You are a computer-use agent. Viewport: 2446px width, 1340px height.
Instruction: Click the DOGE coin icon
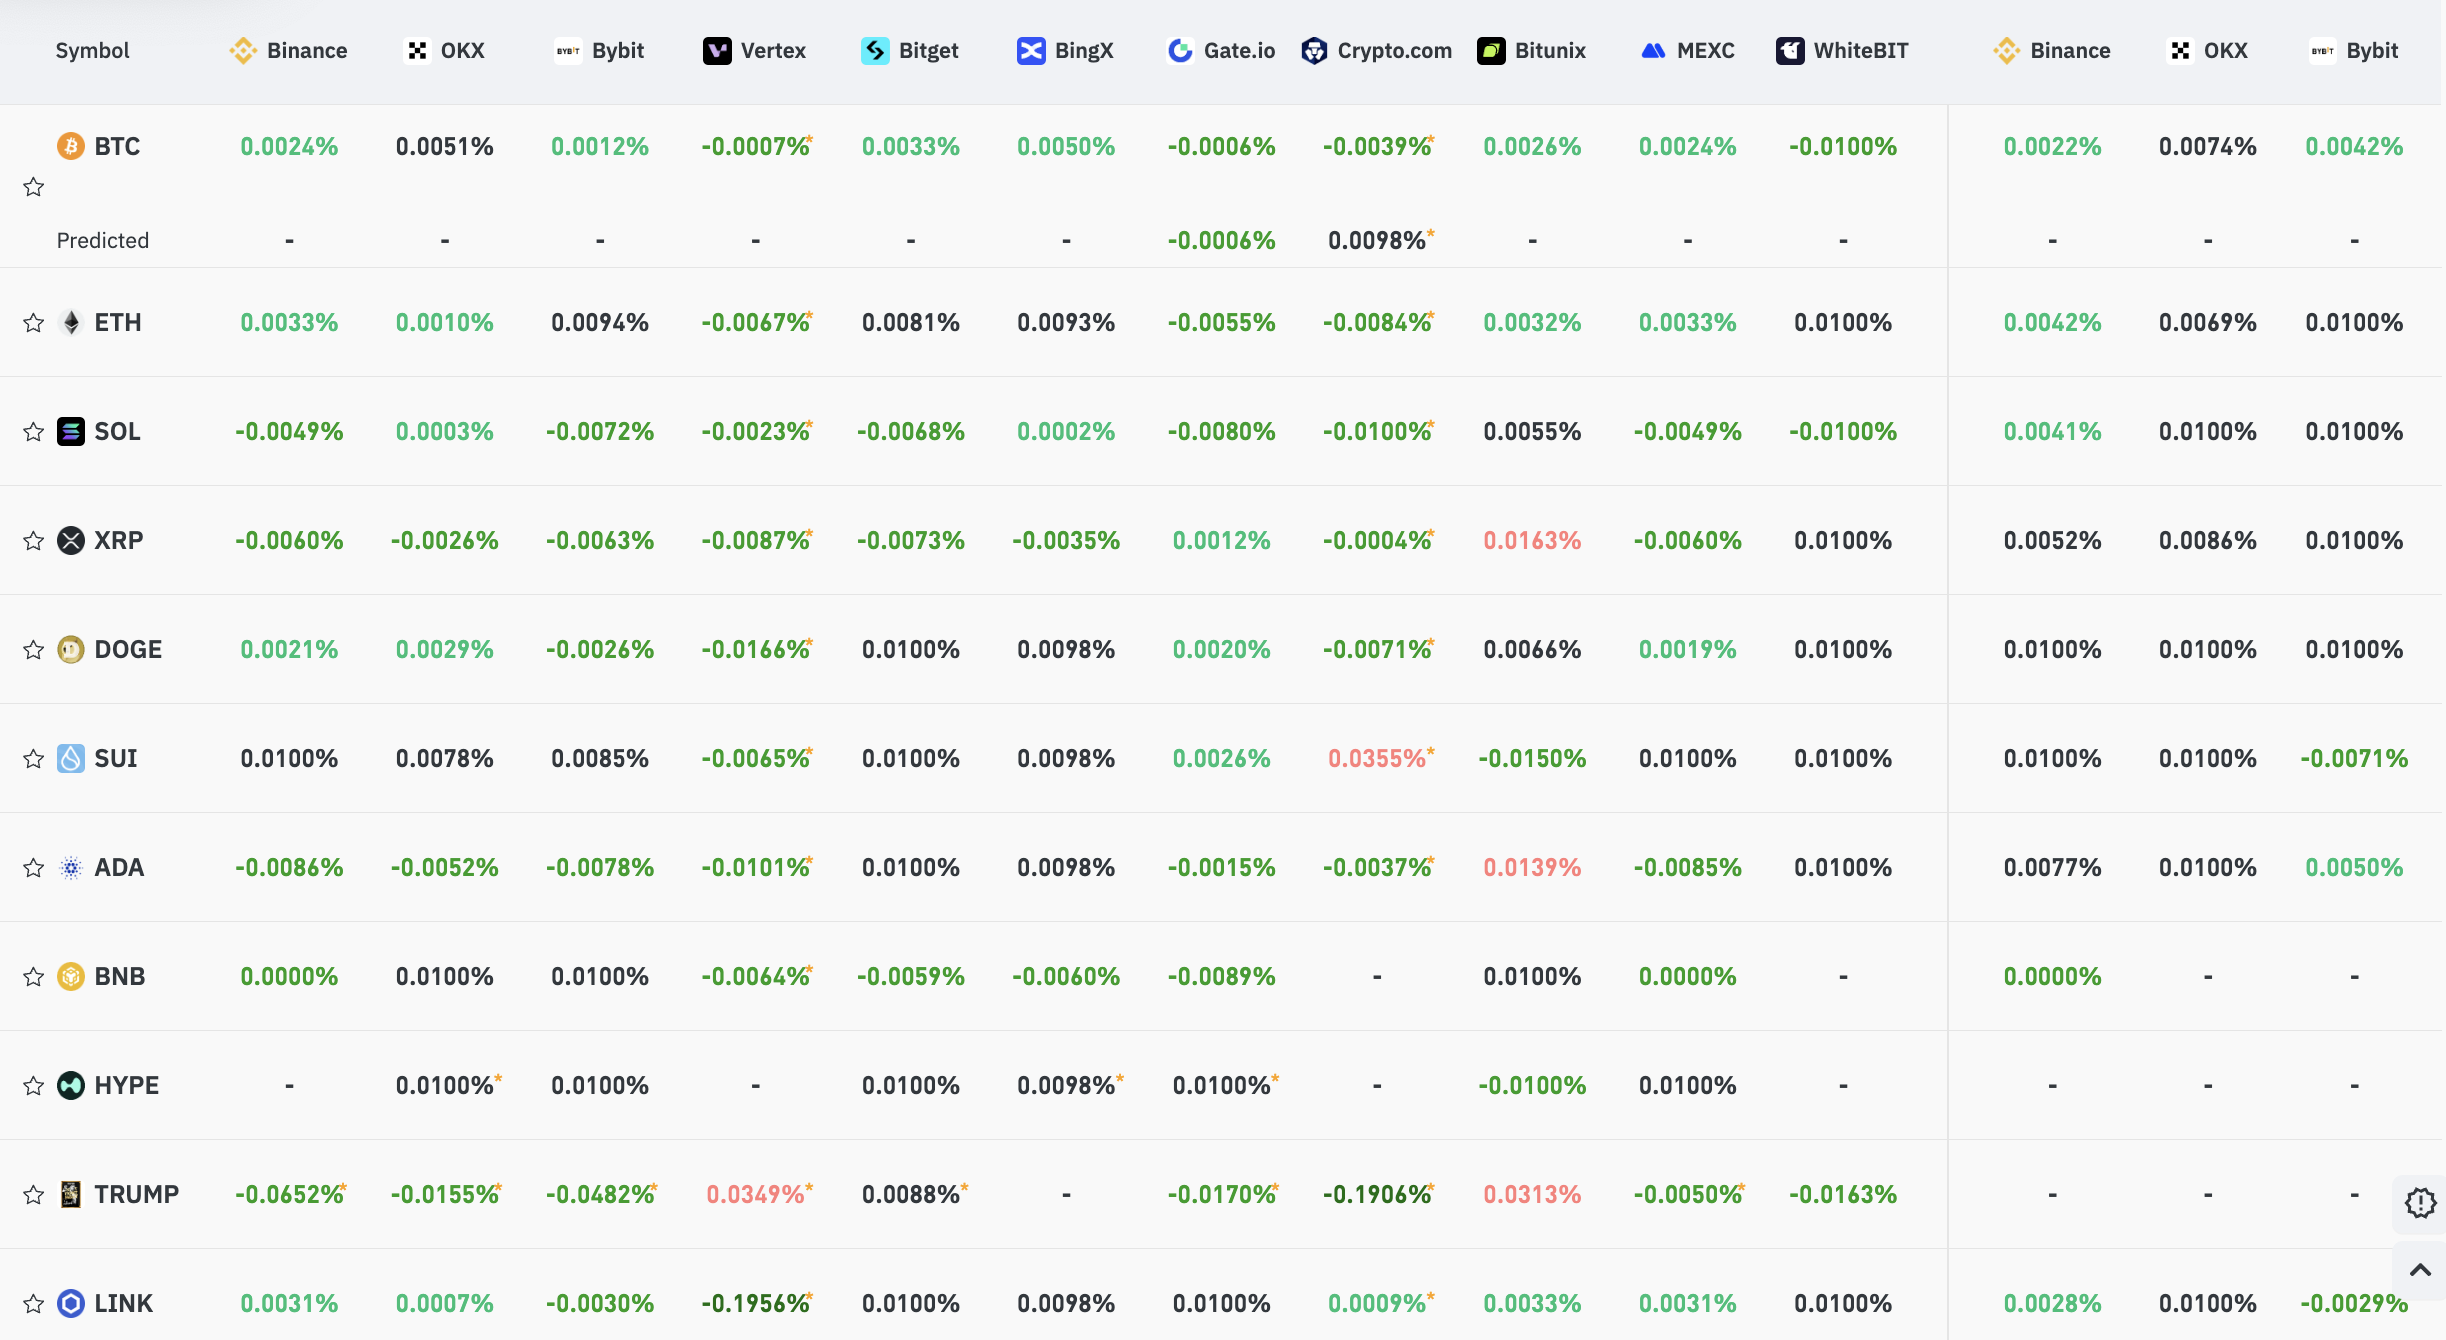pos(71,649)
